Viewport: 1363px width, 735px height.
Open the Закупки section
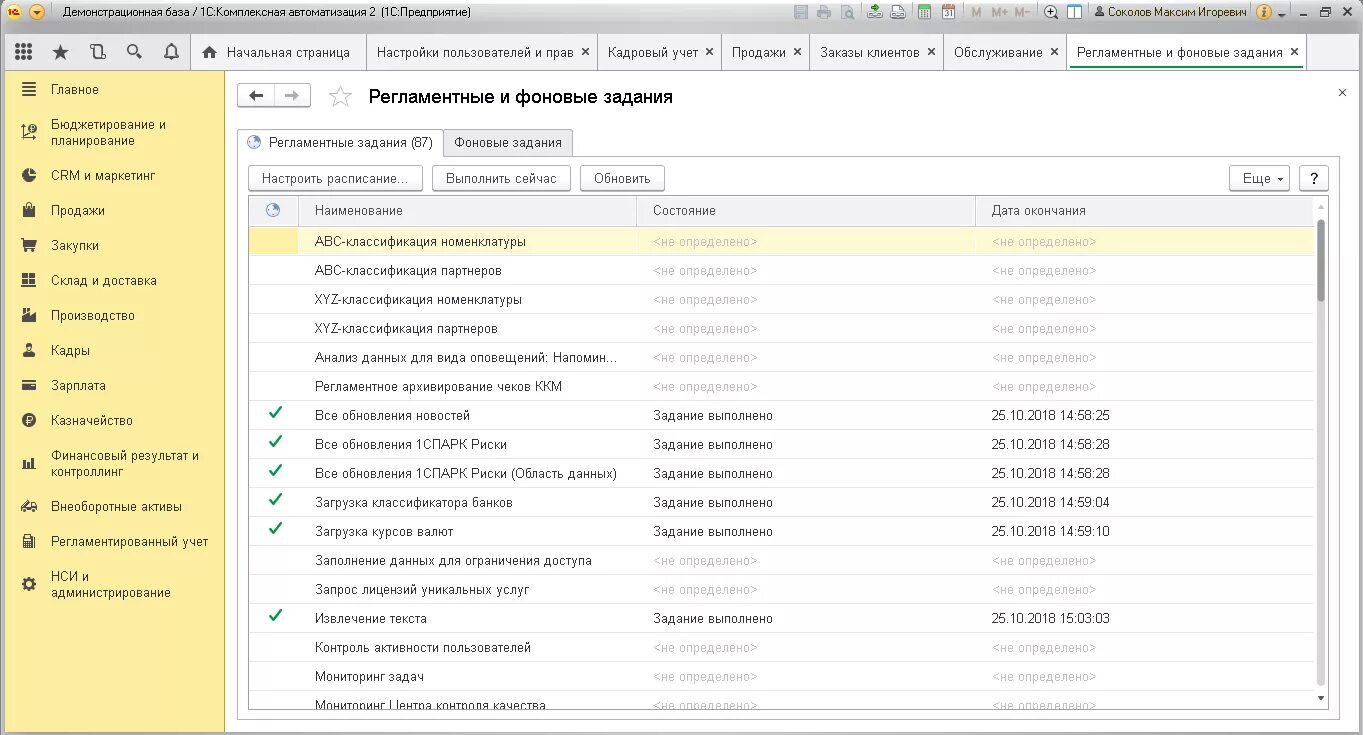pos(75,245)
